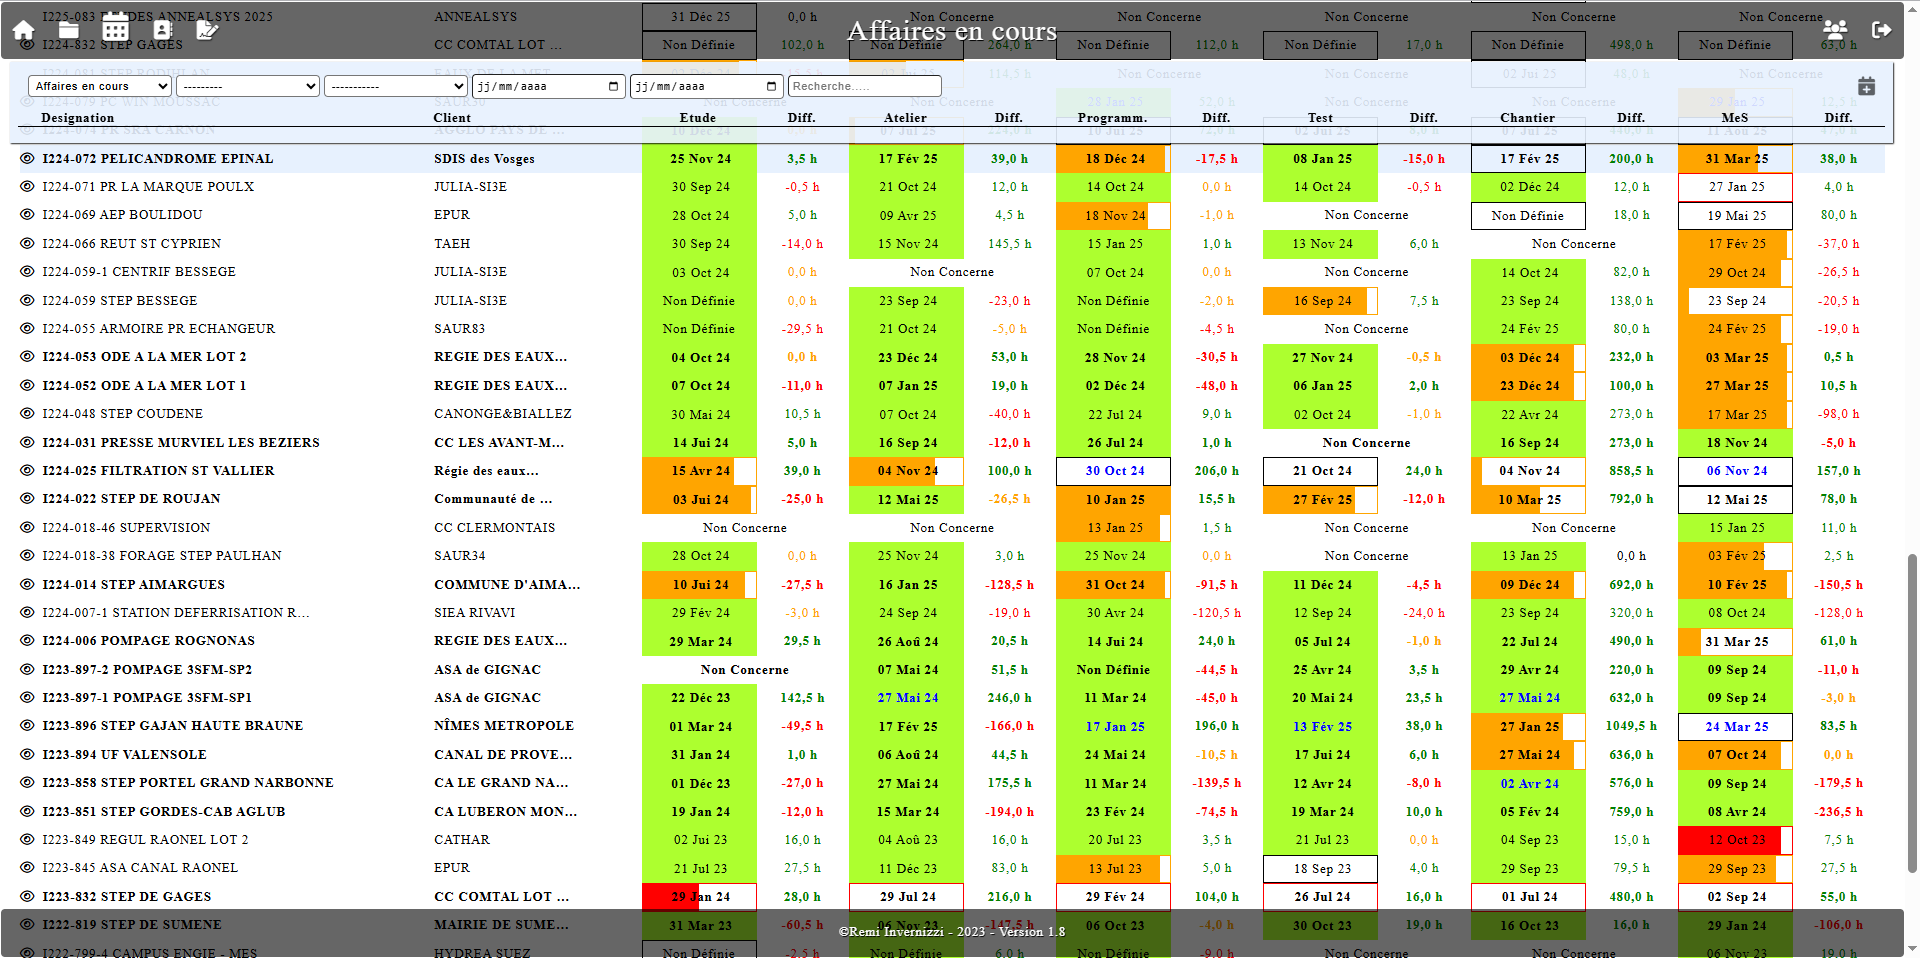Click blue Programm. date '30 Oct 24' cell

coord(1114,471)
